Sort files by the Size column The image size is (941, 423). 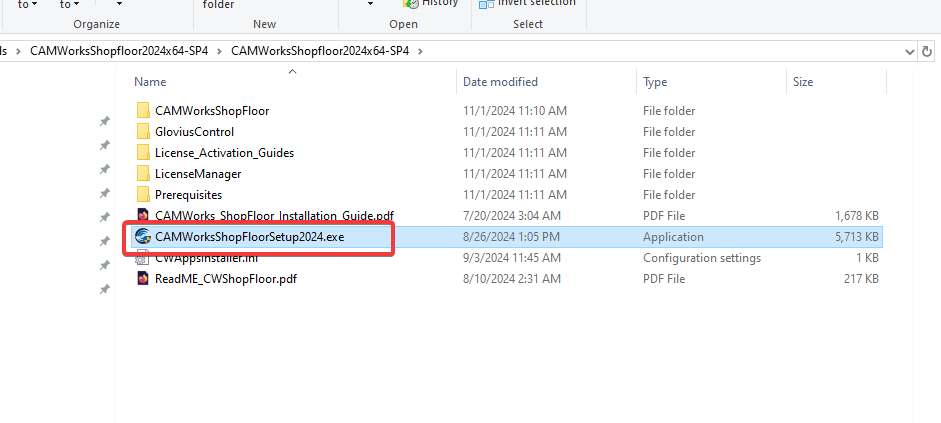803,82
